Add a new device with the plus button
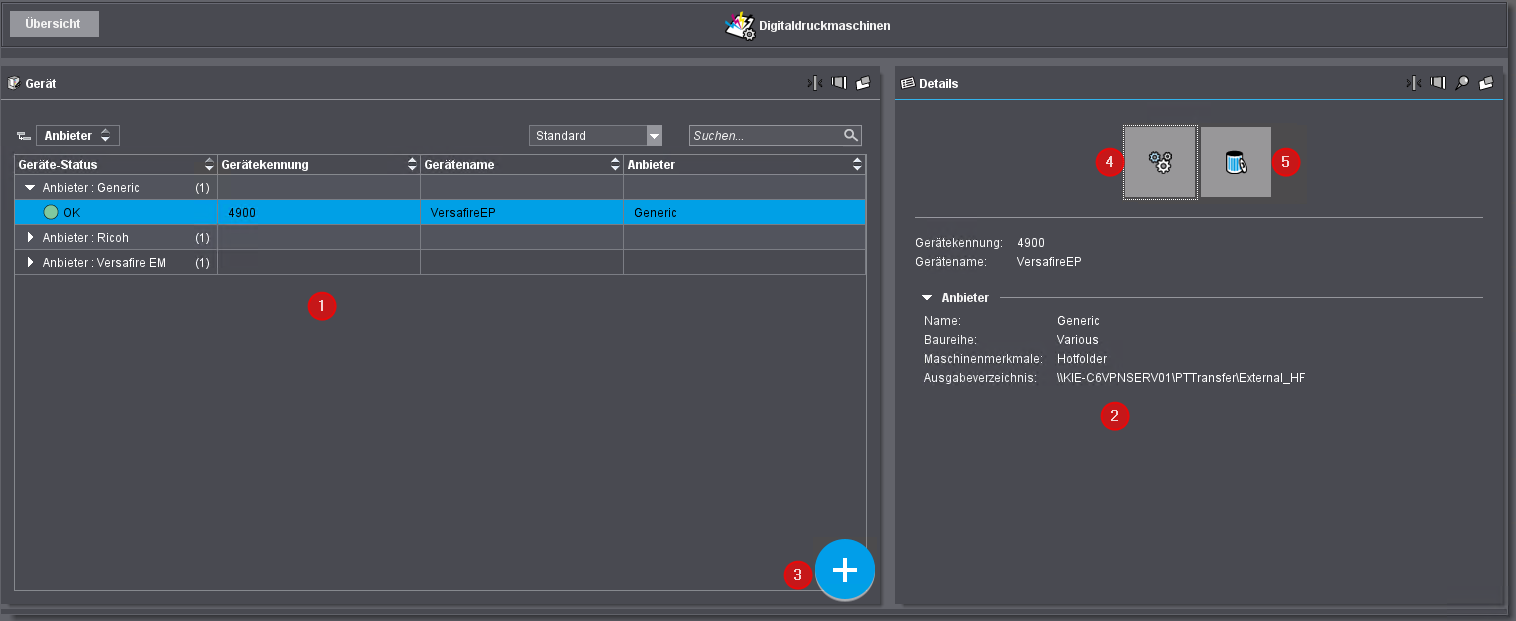Image resolution: width=1516 pixels, height=621 pixels. pyautogui.click(x=845, y=569)
